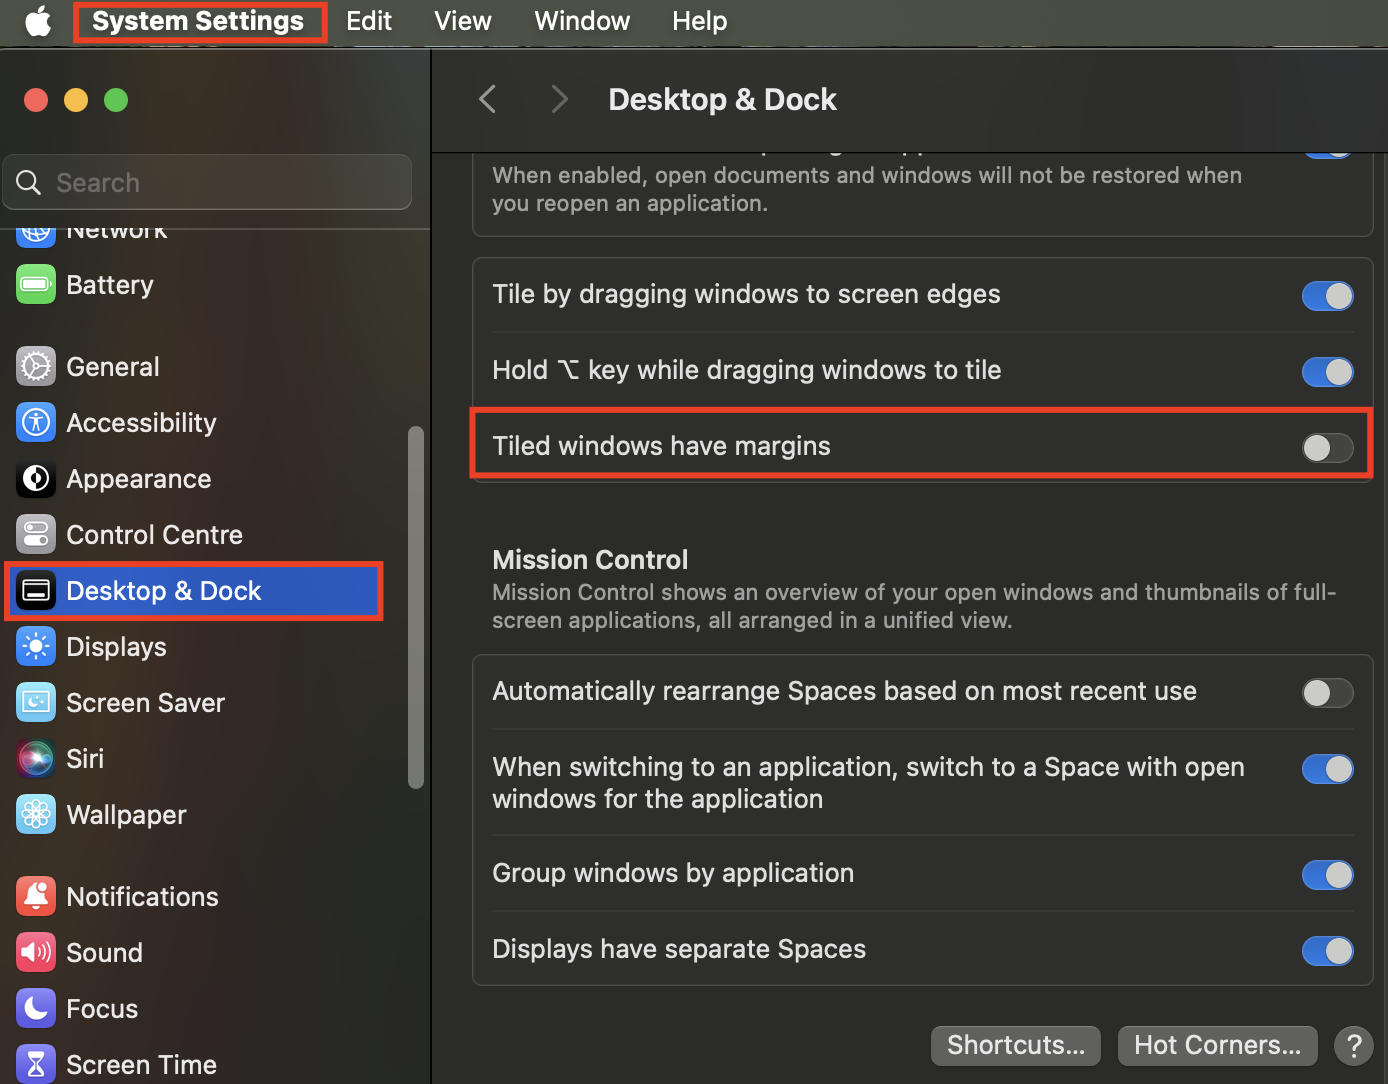The height and width of the screenshot is (1084, 1388).
Task: Toggle Hold Option key while dragging to tile
Action: (x=1328, y=372)
